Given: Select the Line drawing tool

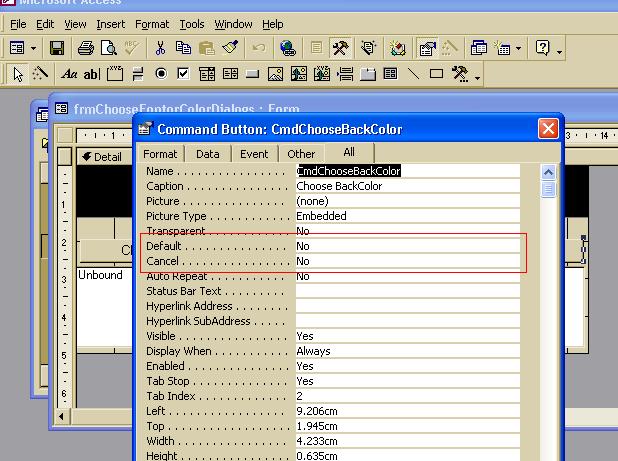Looking at the screenshot, I should (413, 74).
